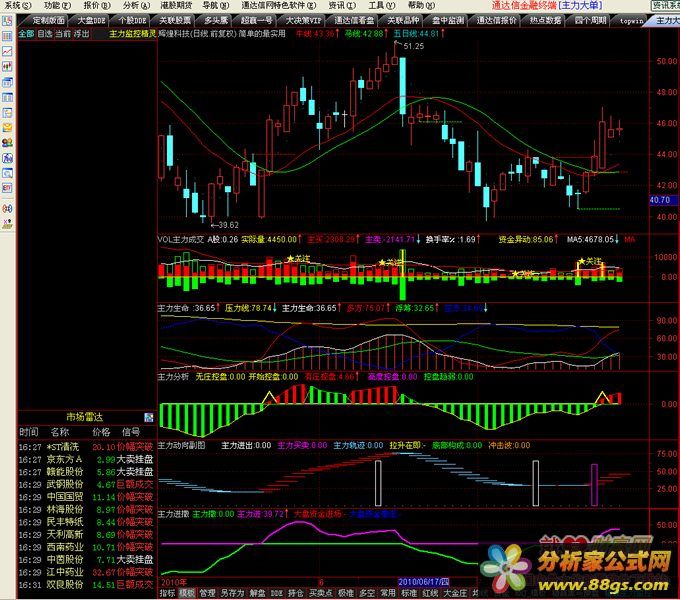Select the 江中药业 row in market radar

[x=86, y=572]
